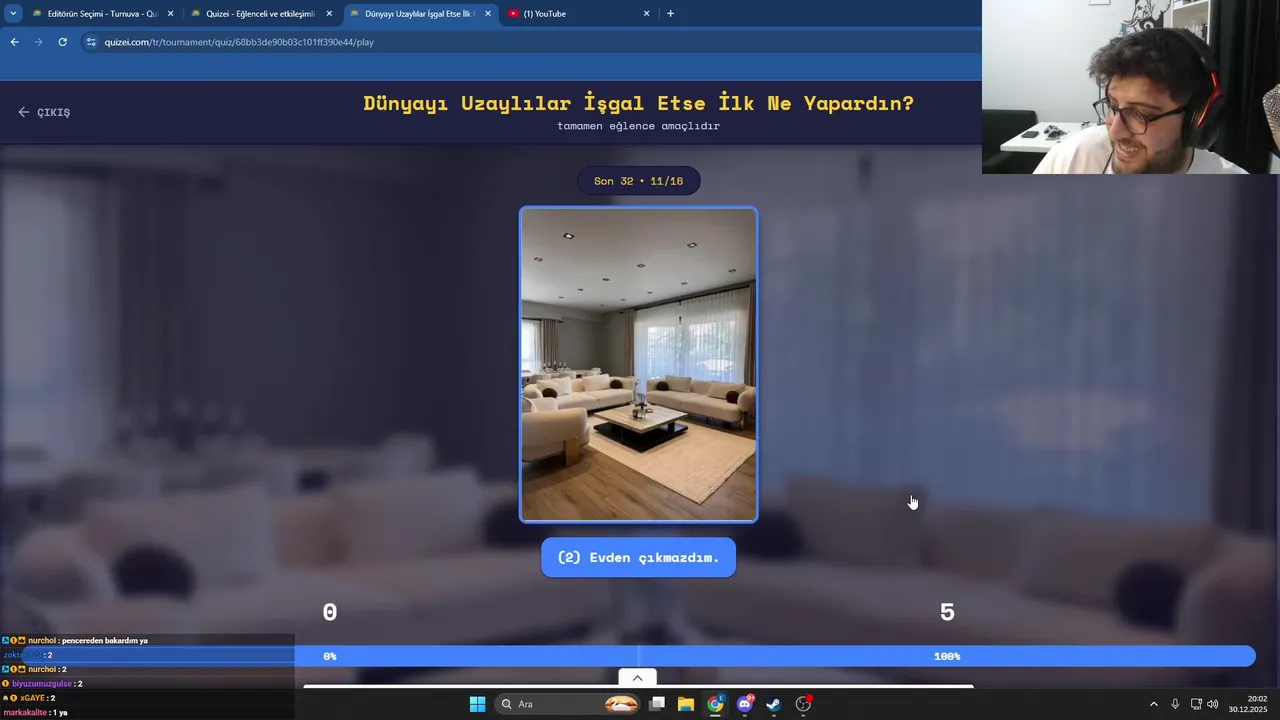This screenshot has width=1280, height=720.
Task: Click the site info icon in address bar
Action: tap(91, 42)
